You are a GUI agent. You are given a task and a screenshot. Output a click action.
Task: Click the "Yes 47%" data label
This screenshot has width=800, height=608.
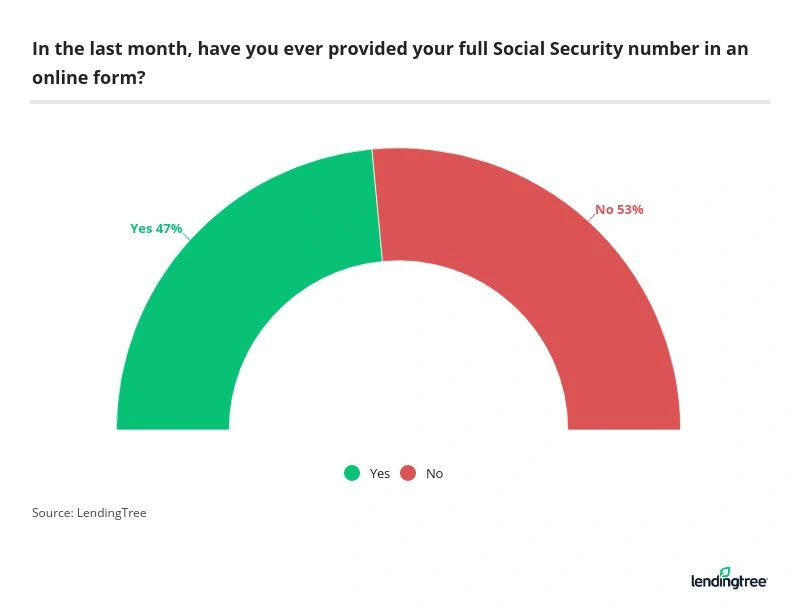(156, 228)
